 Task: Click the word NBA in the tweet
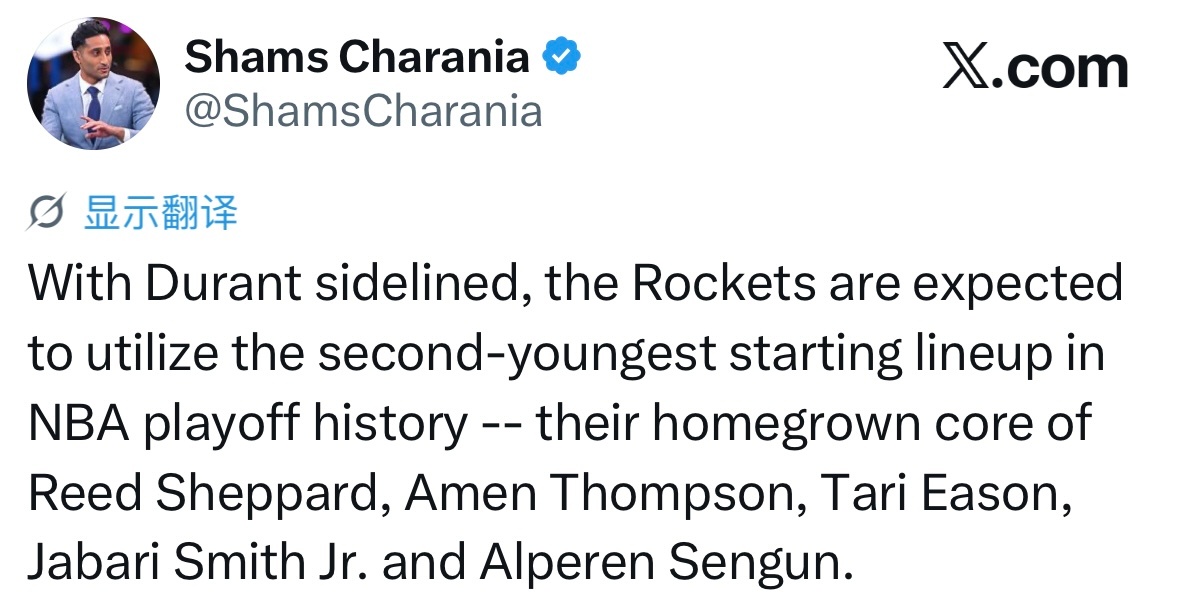[x=78, y=424]
